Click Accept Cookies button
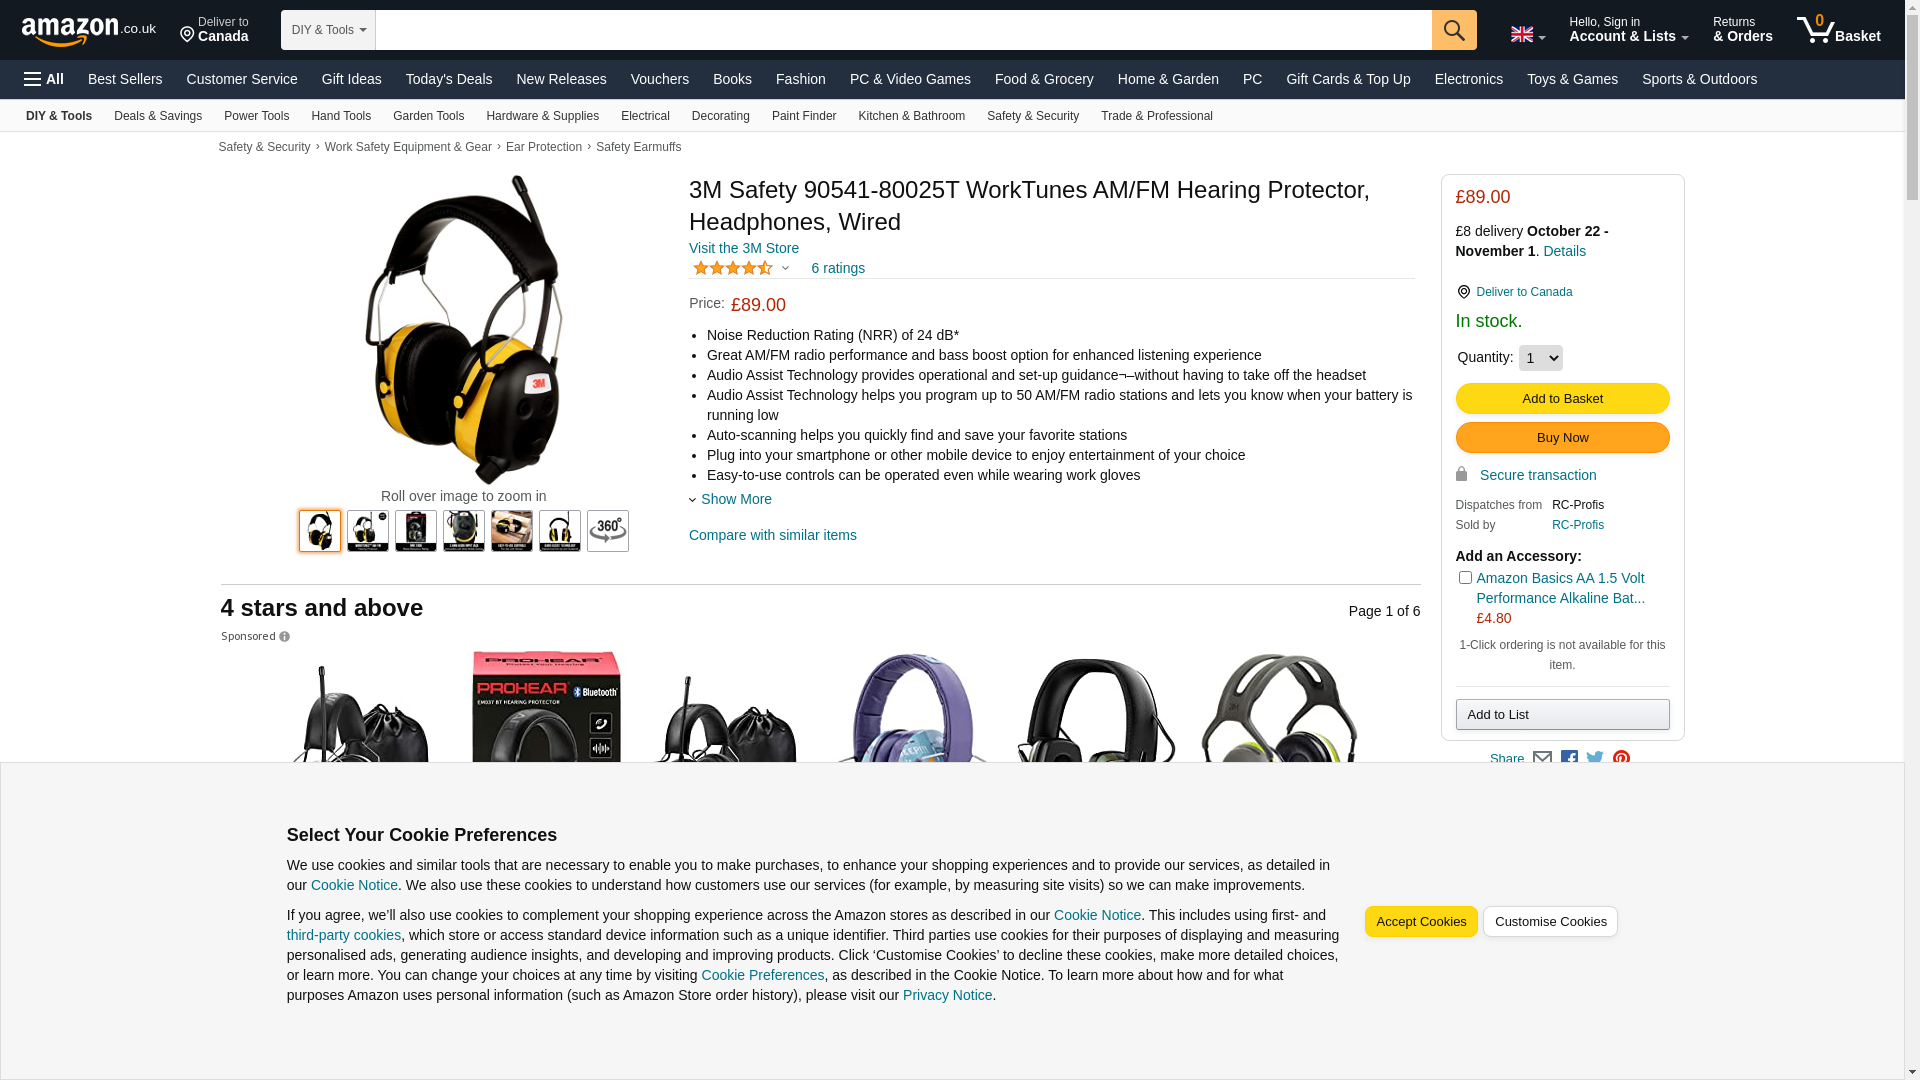 click(1421, 922)
